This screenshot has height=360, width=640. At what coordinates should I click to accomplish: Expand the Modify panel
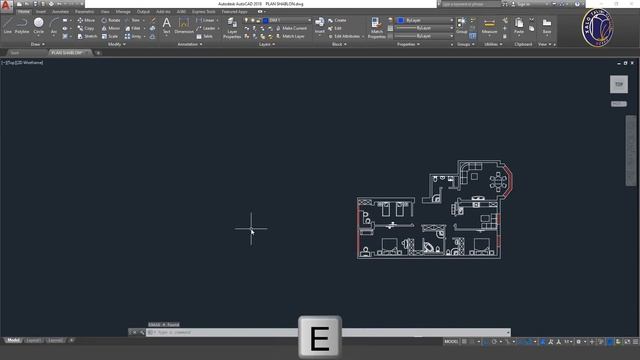click(117, 44)
